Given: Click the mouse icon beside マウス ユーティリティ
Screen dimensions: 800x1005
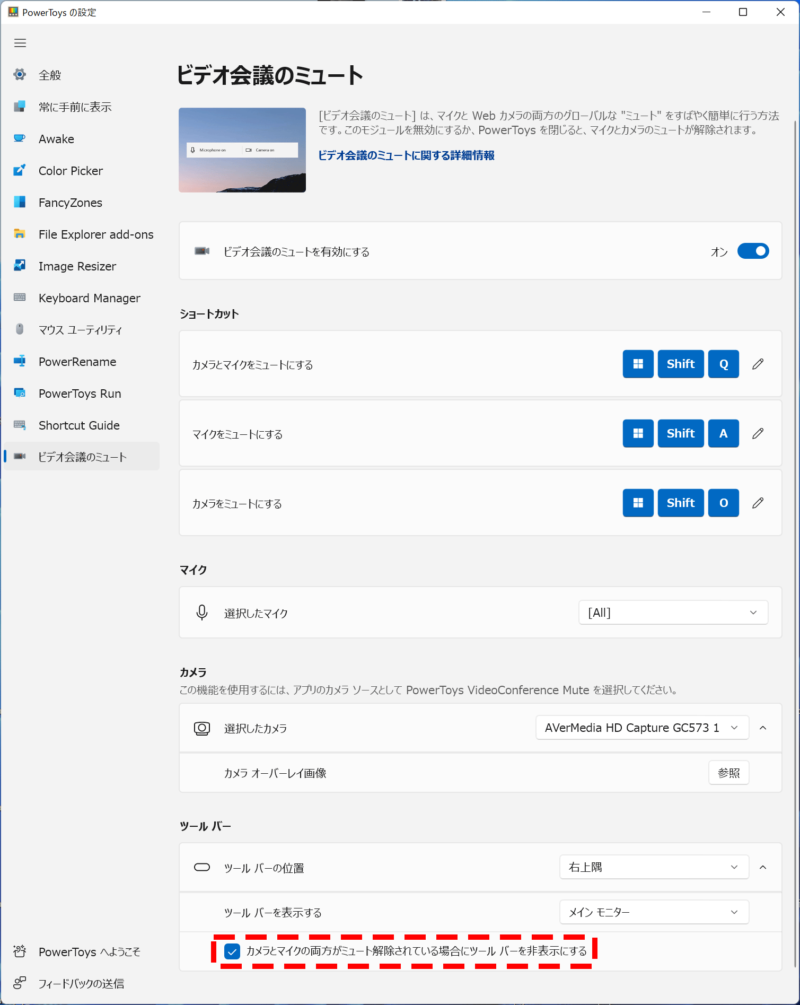Looking at the screenshot, I should pyautogui.click(x=20, y=329).
